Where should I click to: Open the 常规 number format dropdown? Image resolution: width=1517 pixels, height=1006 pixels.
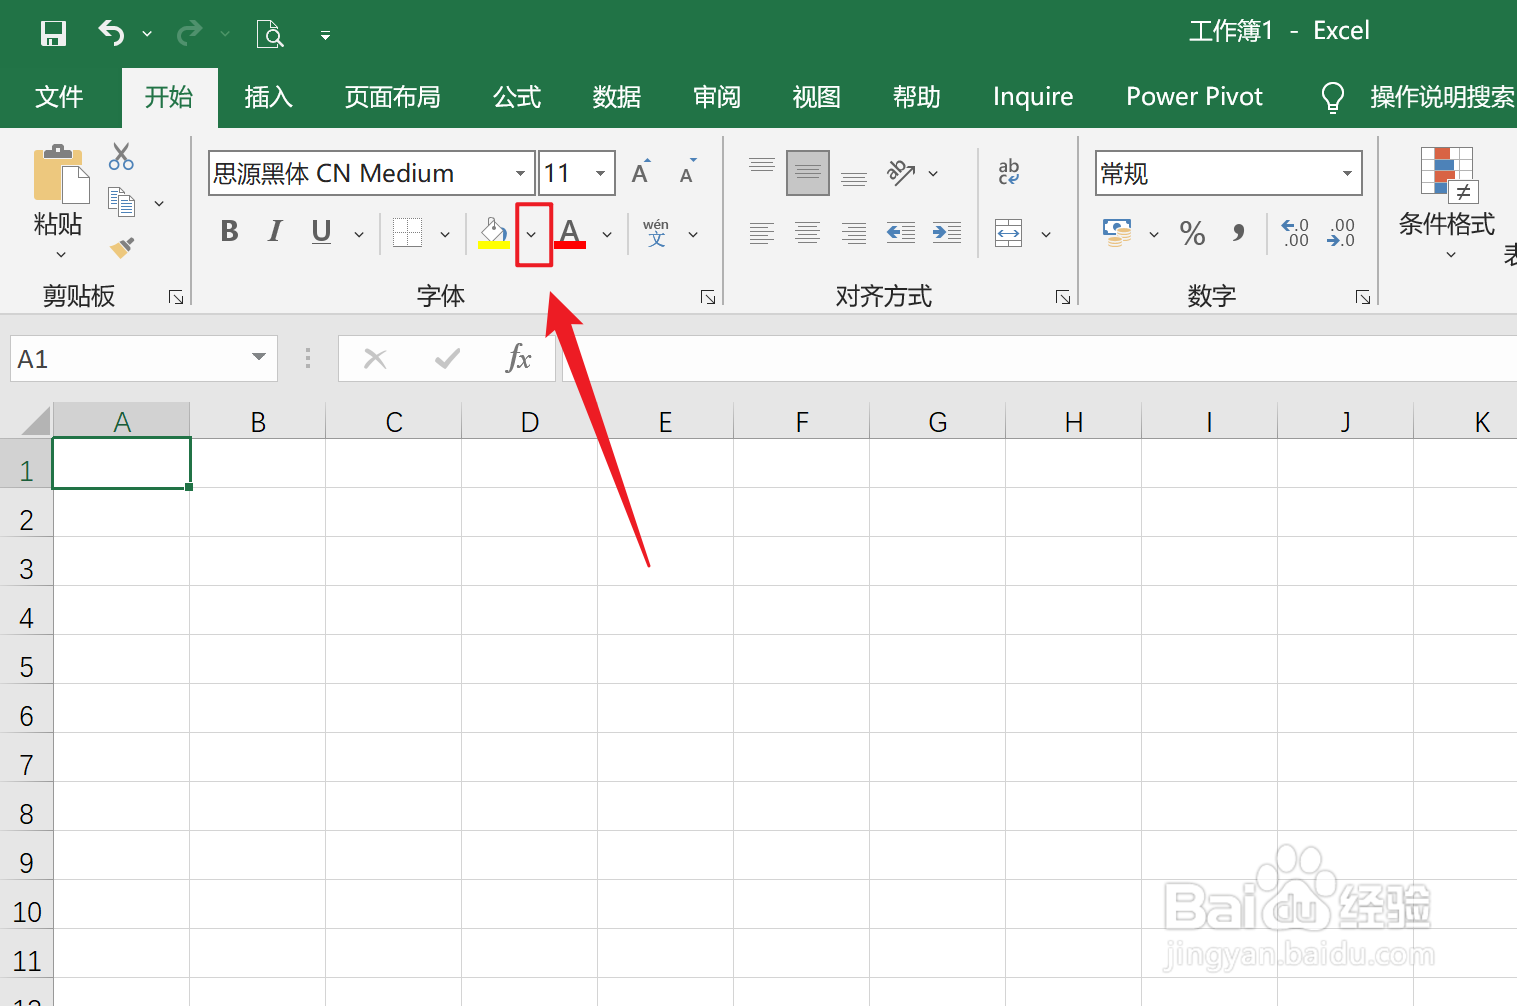pyautogui.click(x=1346, y=172)
